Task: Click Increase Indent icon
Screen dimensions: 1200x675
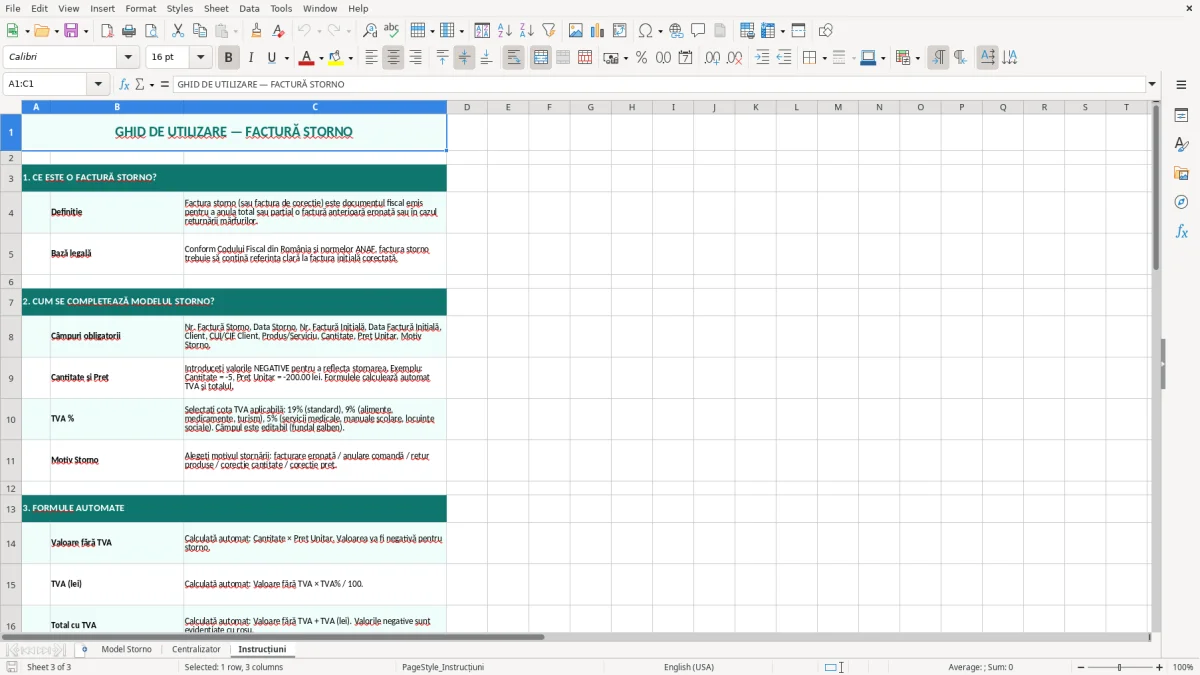Action: pyautogui.click(x=762, y=58)
